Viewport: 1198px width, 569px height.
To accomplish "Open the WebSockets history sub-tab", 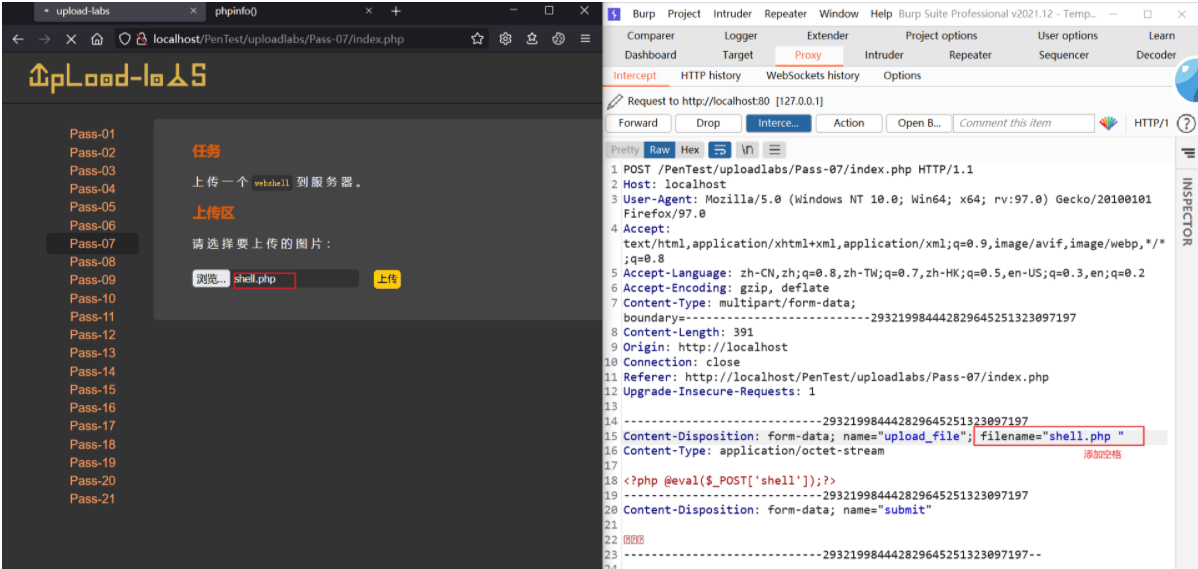I will tap(812, 76).
